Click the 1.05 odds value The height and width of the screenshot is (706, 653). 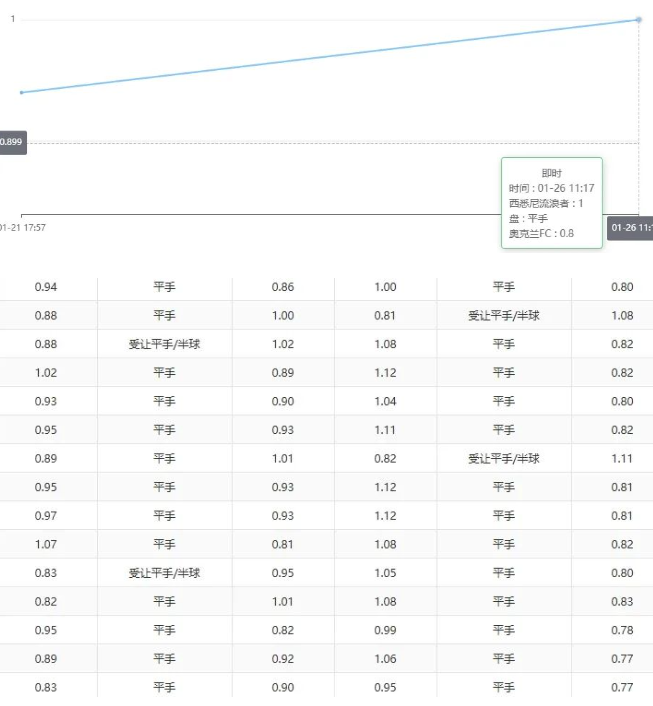(385, 574)
